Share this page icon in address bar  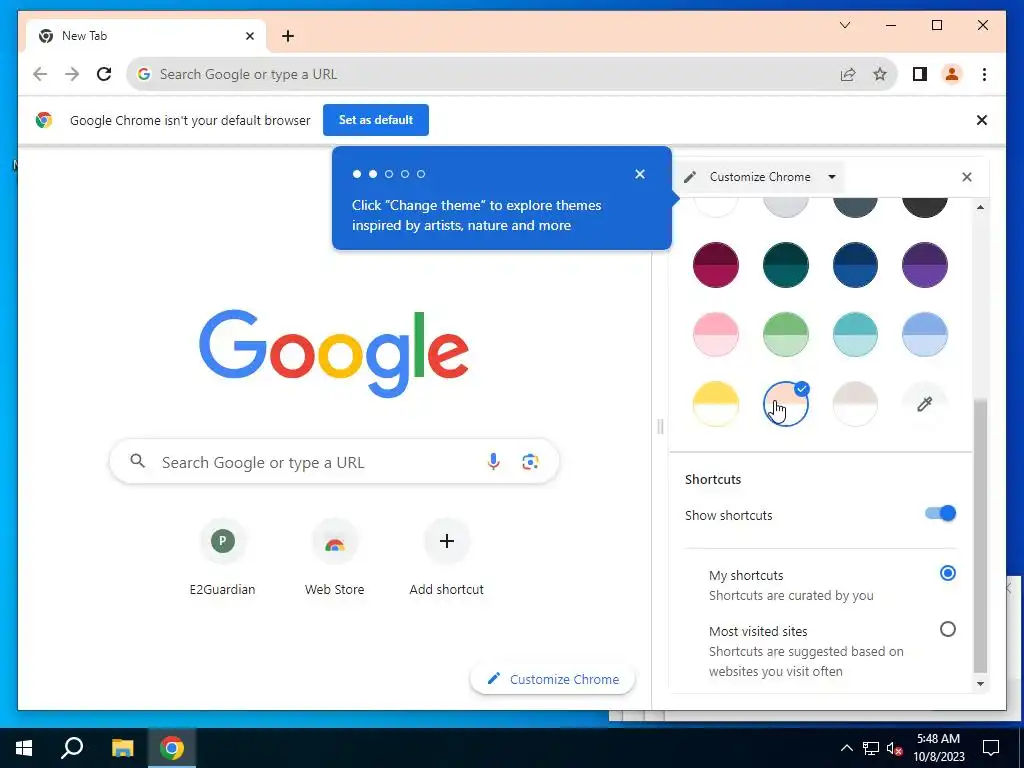[848, 74]
